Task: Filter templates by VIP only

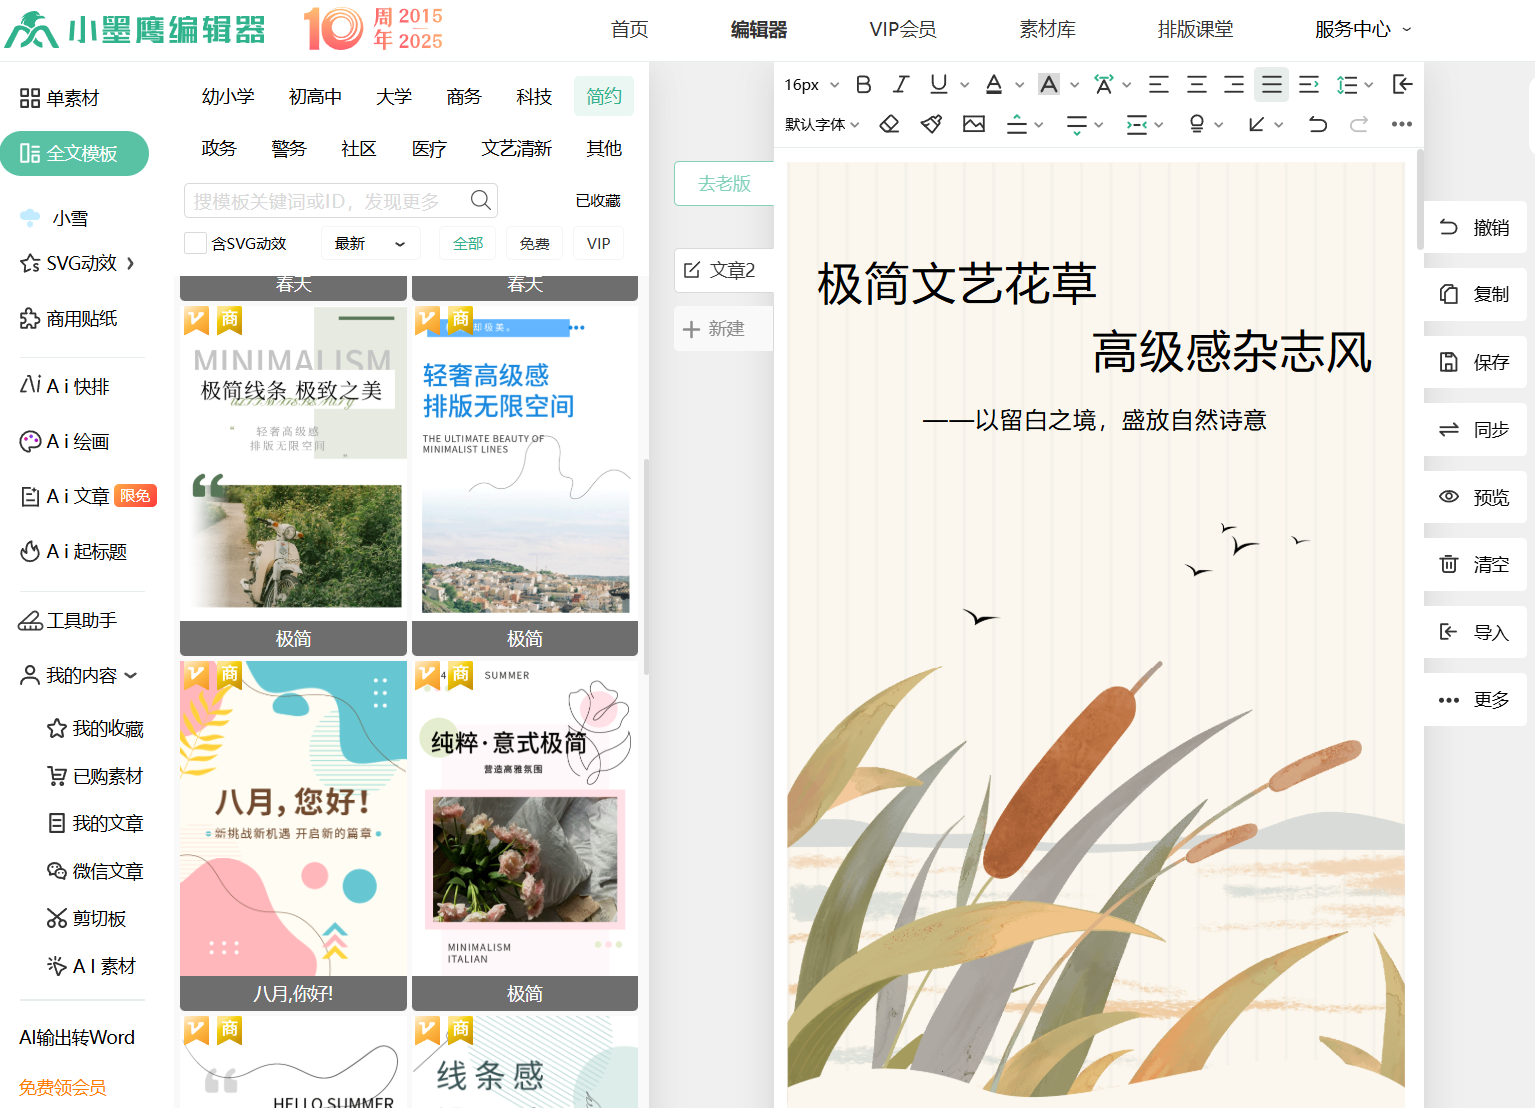Action: [598, 243]
